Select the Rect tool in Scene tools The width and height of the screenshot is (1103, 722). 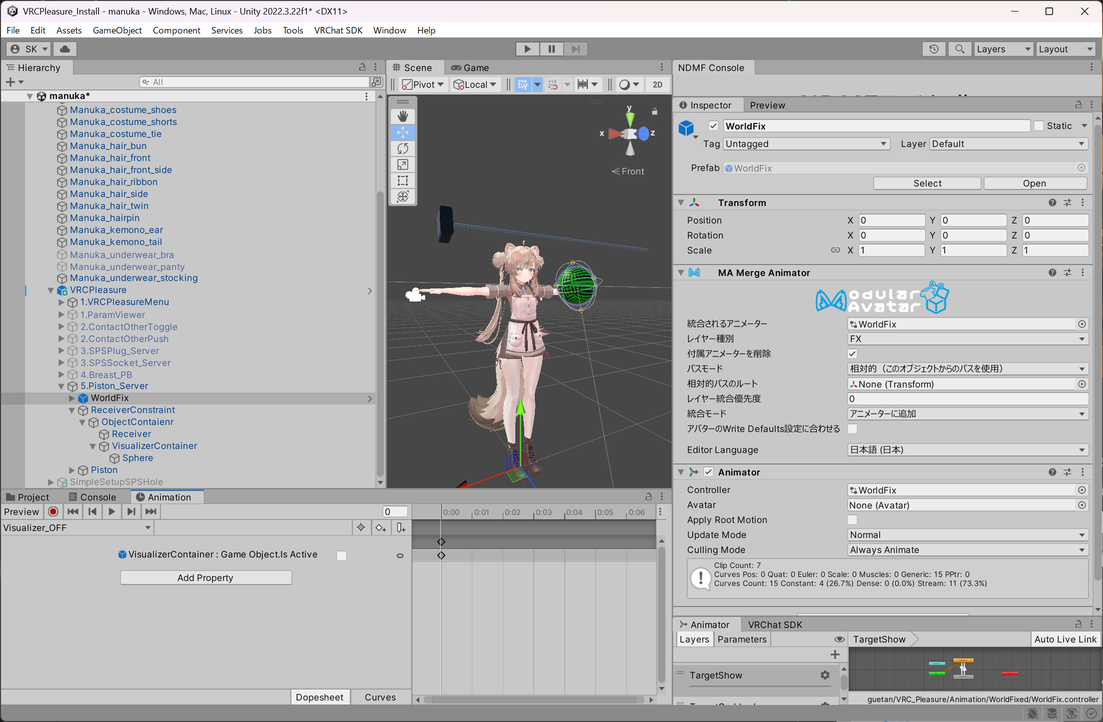402,181
